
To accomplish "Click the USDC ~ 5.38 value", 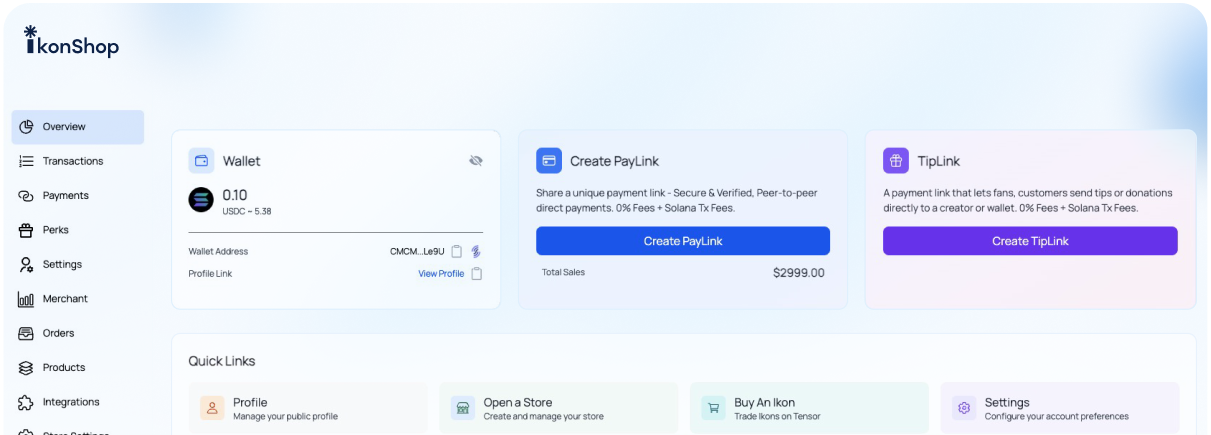I will (x=247, y=211).
